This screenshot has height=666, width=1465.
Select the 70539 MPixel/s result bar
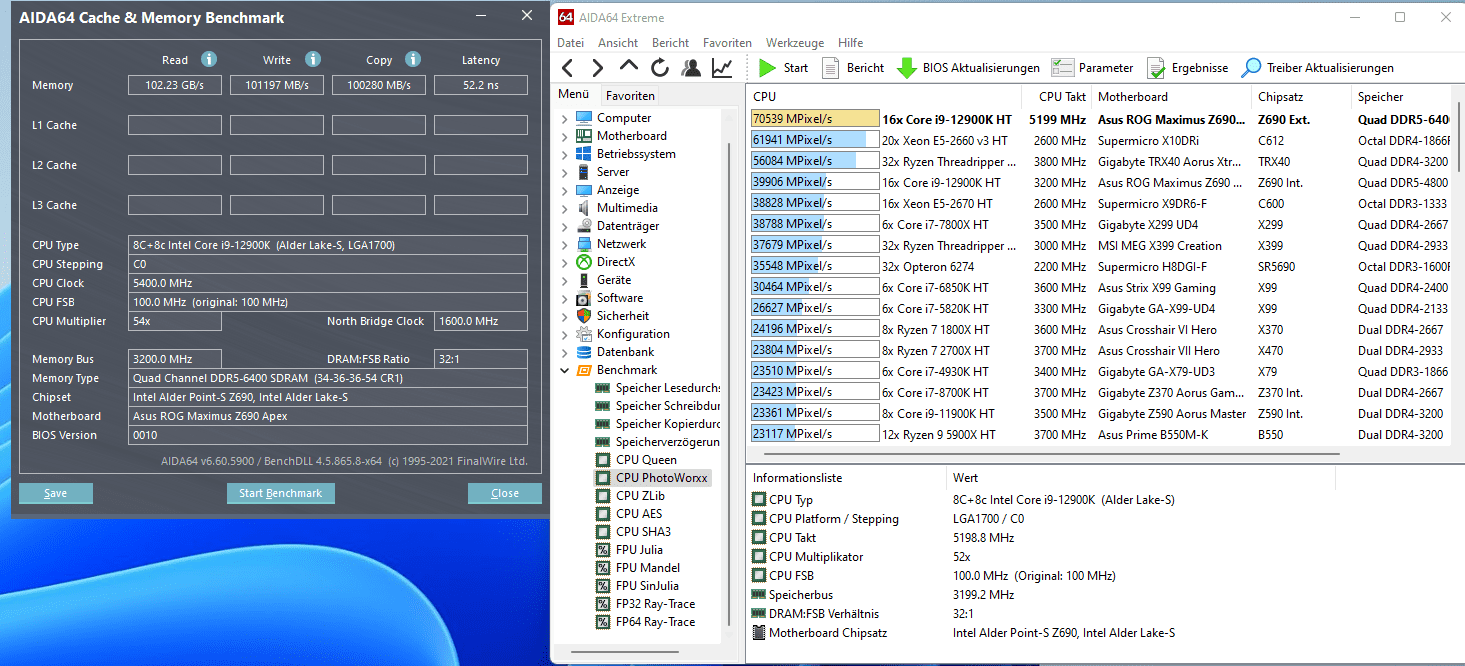click(x=814, y=119)
